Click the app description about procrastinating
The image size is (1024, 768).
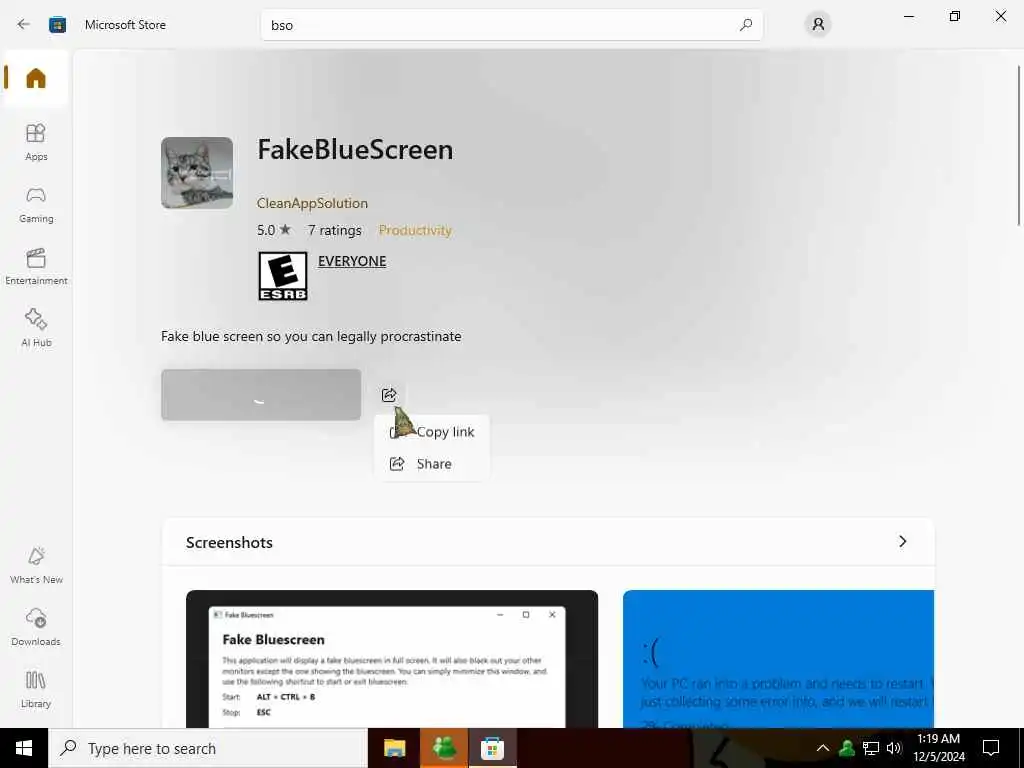[312, 336]
